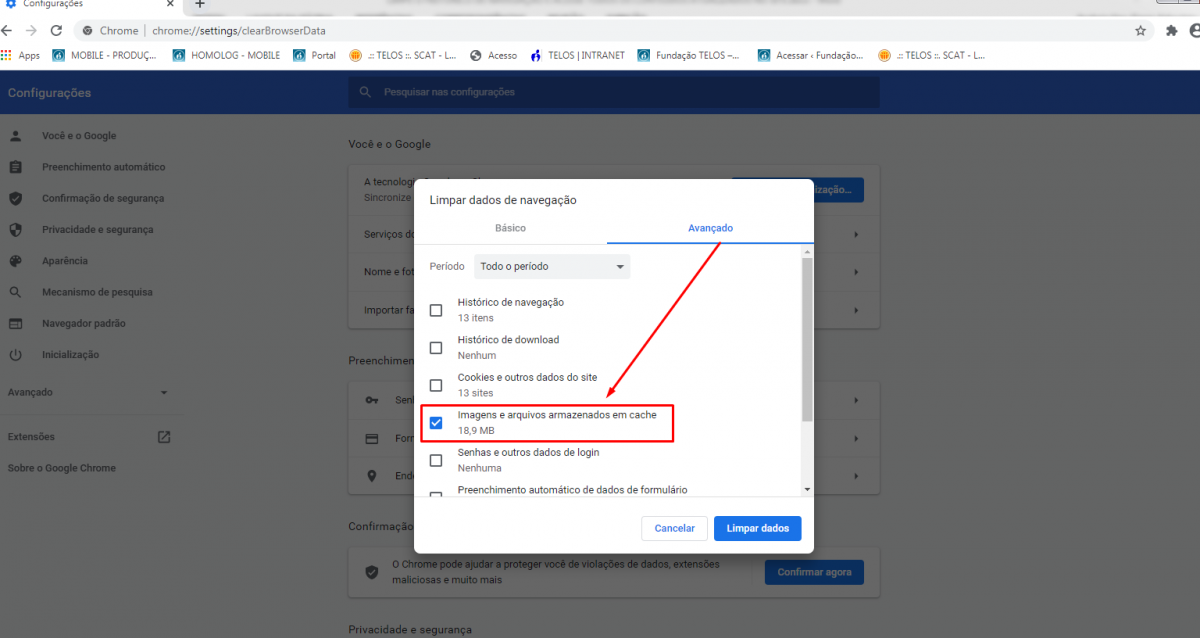Click the Pesquisar nas configurações search field
Screen dimensions: 1200x638
click(614, 92)
